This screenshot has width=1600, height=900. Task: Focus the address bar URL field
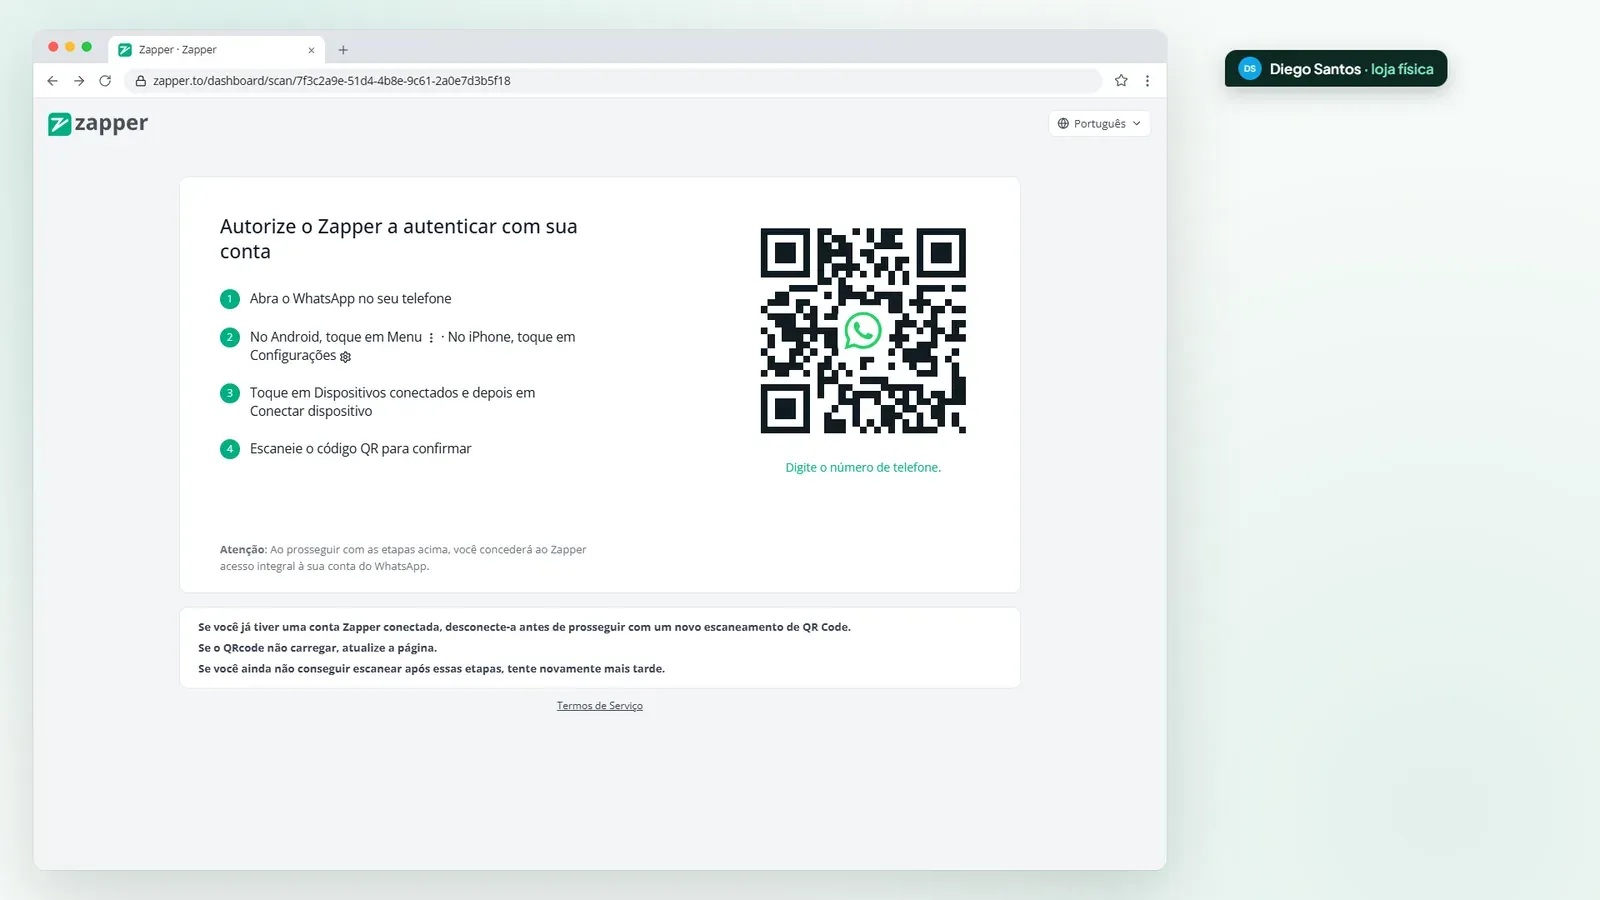coord(614,81)
